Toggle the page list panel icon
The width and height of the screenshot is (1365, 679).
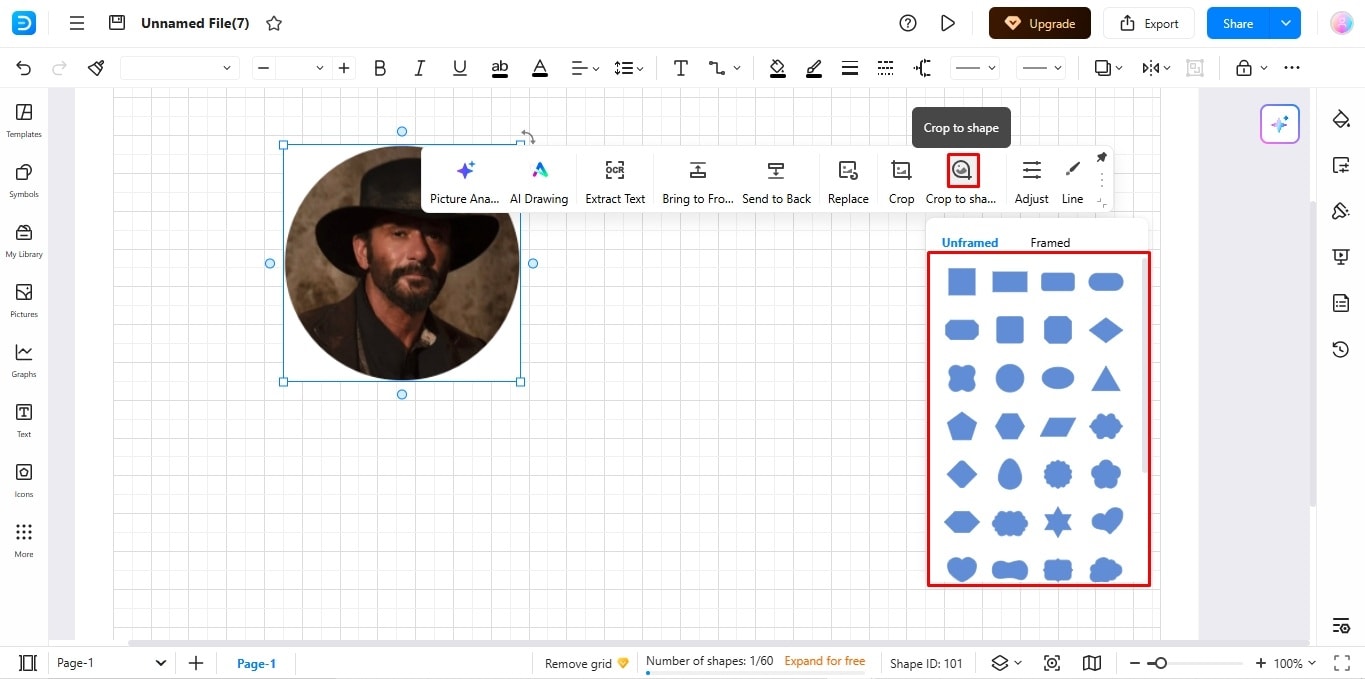tap(28, 663)
